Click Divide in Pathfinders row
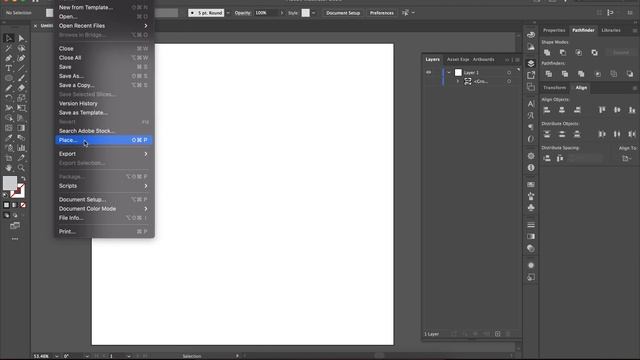 click(549, 74)
